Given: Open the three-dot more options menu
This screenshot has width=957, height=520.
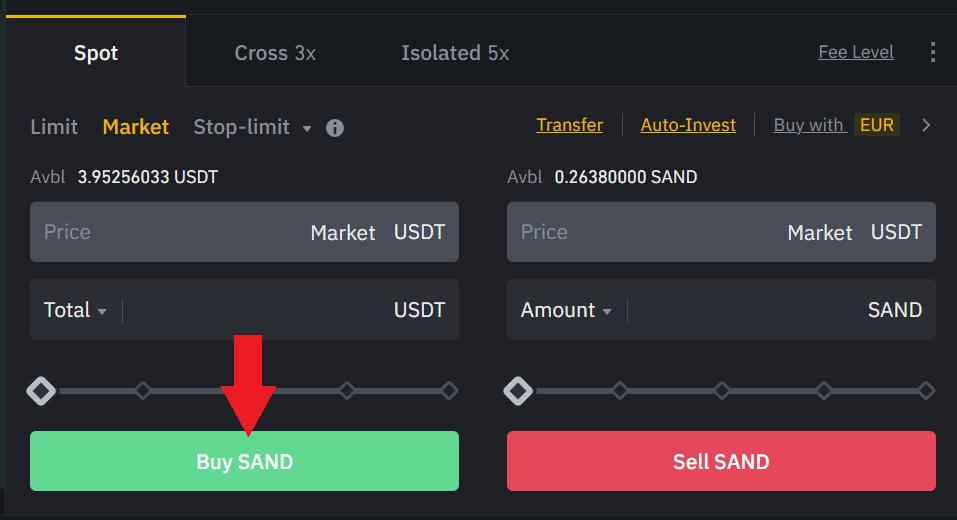Looking at the screenshot, I should click(x=933, y=52).
